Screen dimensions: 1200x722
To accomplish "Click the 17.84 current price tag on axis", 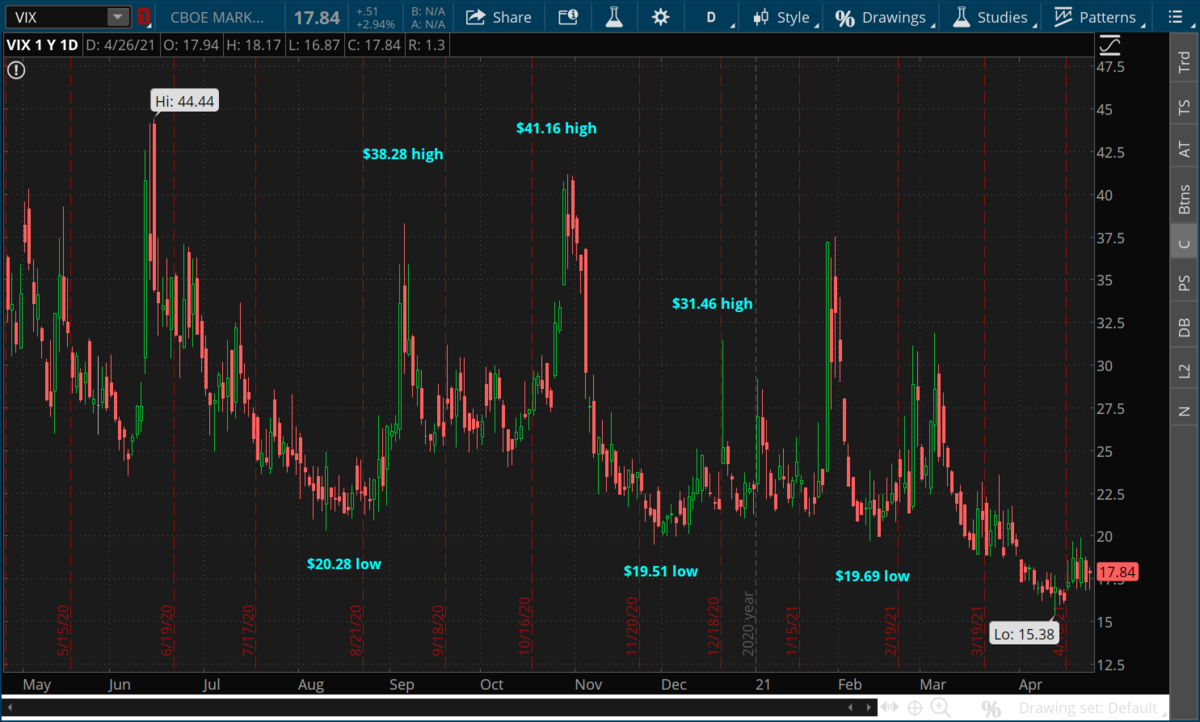I will (1117, 573).
